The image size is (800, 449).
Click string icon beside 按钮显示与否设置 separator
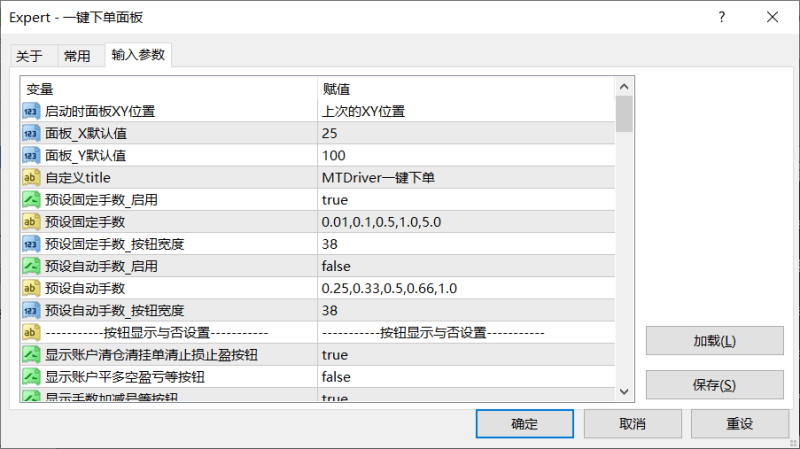click(x=31, y=333)
